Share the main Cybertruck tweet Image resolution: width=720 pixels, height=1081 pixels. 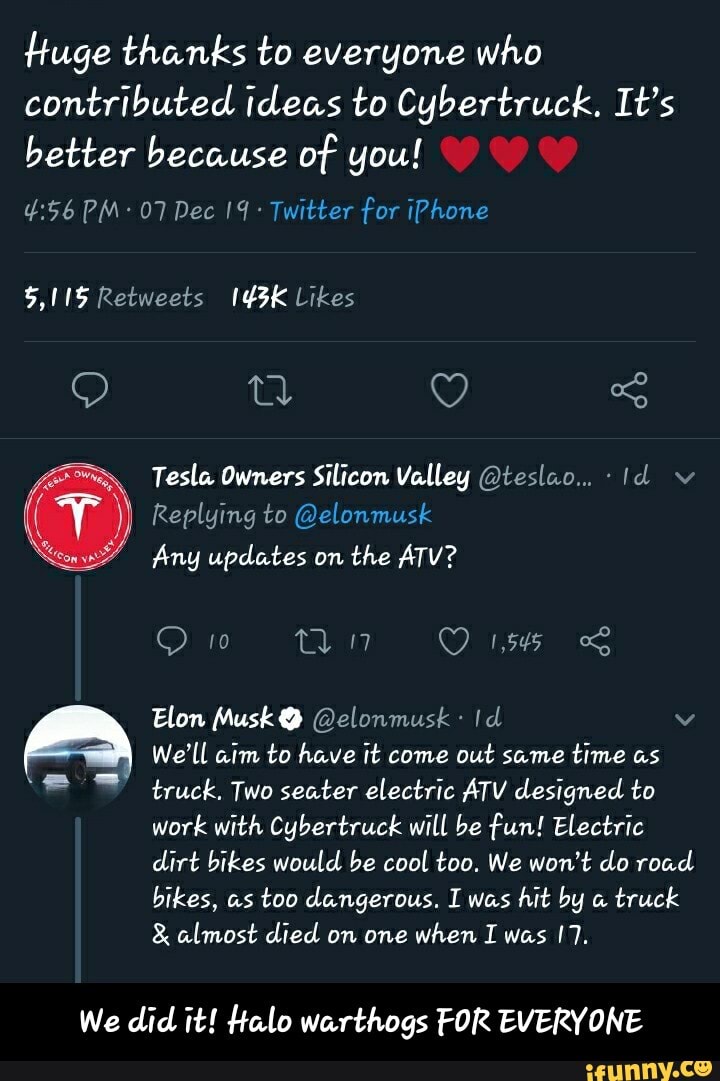(633, 388)
